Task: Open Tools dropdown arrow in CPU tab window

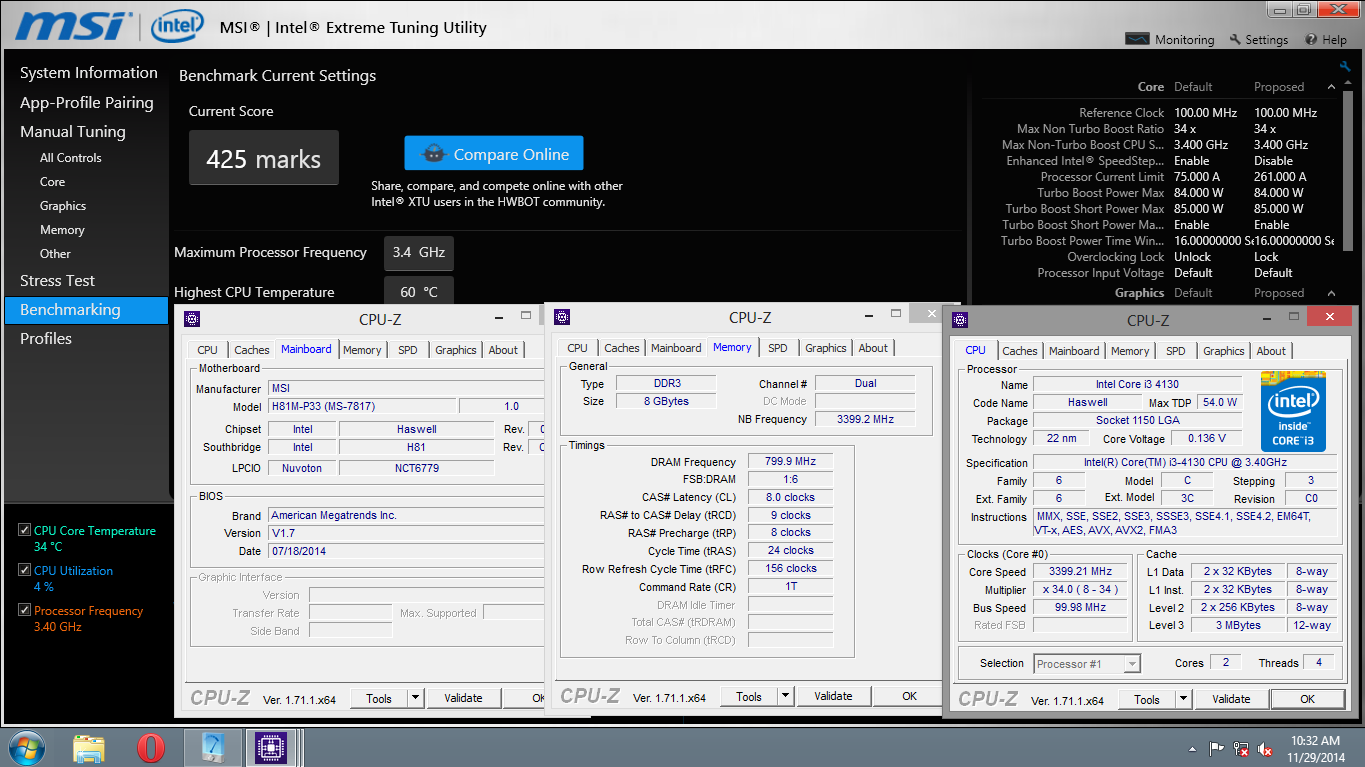Action: [x=1183, y=699]
